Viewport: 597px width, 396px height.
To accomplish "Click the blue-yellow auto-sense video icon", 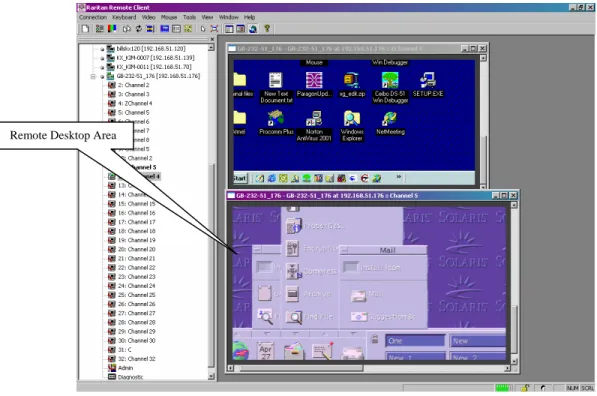I will [150, 29].
